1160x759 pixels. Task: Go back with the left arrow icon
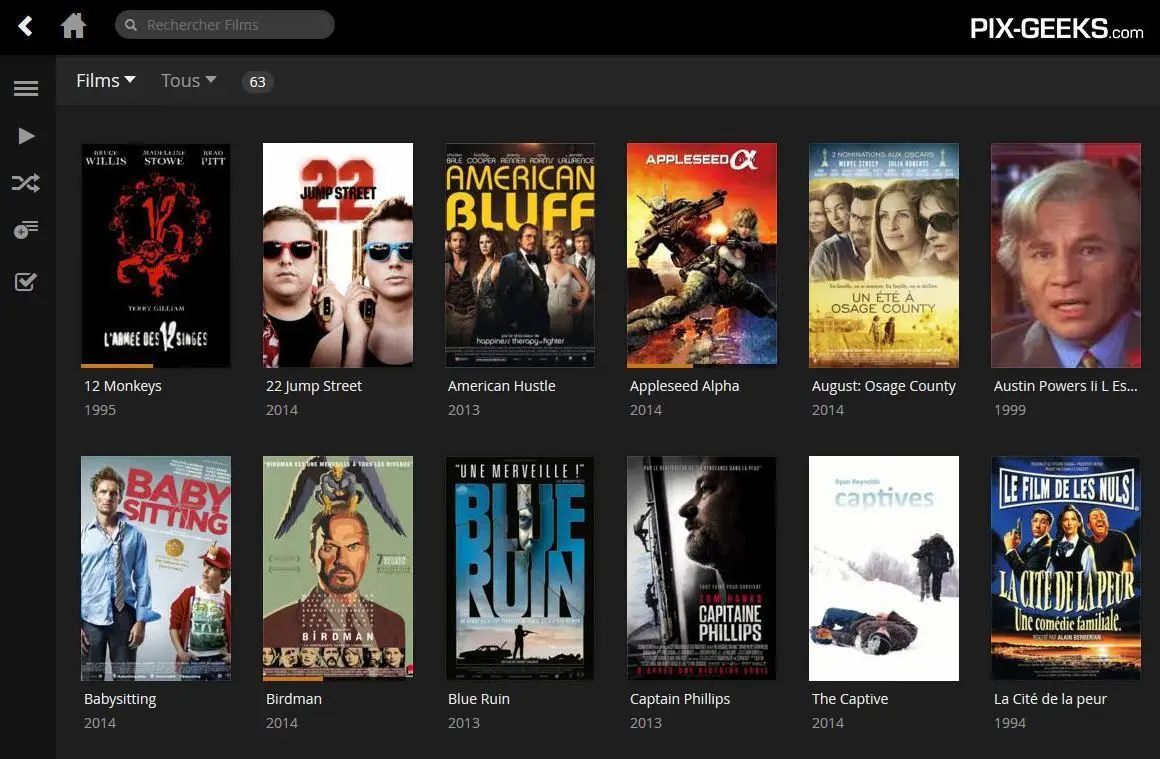[25, 26]
